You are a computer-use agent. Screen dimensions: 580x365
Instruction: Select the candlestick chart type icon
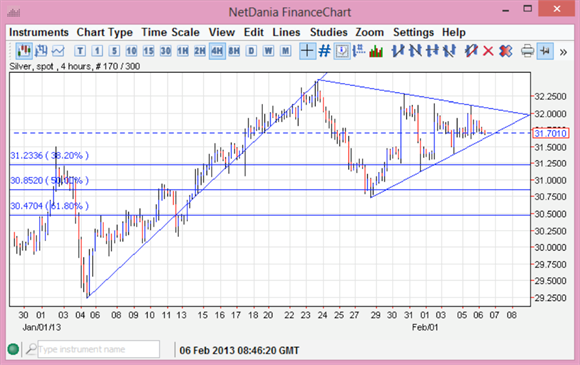(24, 51)
